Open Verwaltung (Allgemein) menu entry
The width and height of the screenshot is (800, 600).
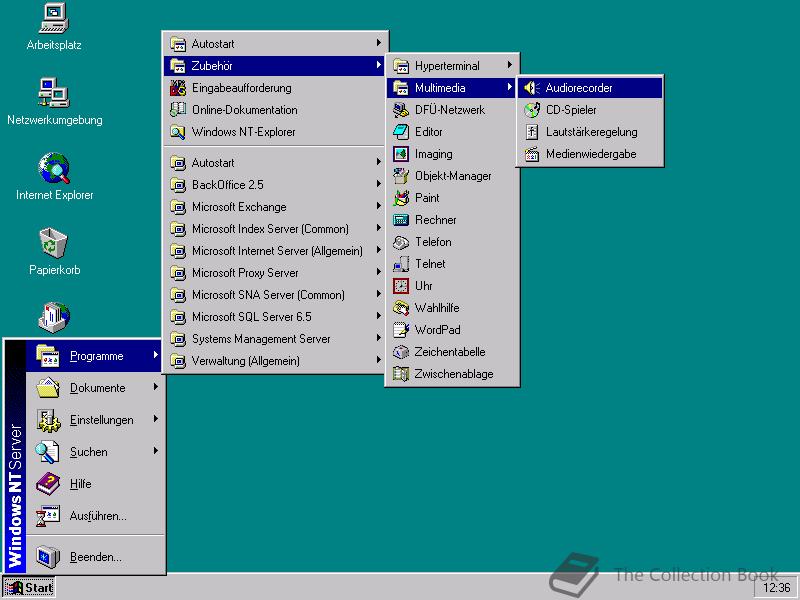point(274,361)
